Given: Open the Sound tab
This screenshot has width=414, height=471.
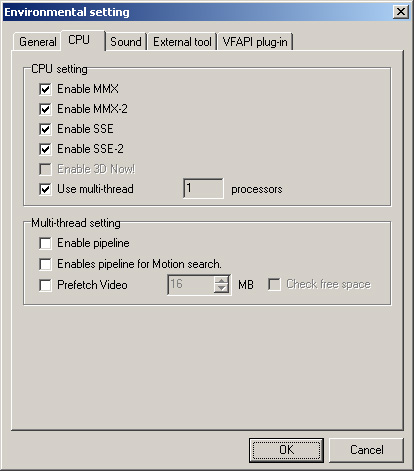Looking at the screenshot, I should [126, 42].
